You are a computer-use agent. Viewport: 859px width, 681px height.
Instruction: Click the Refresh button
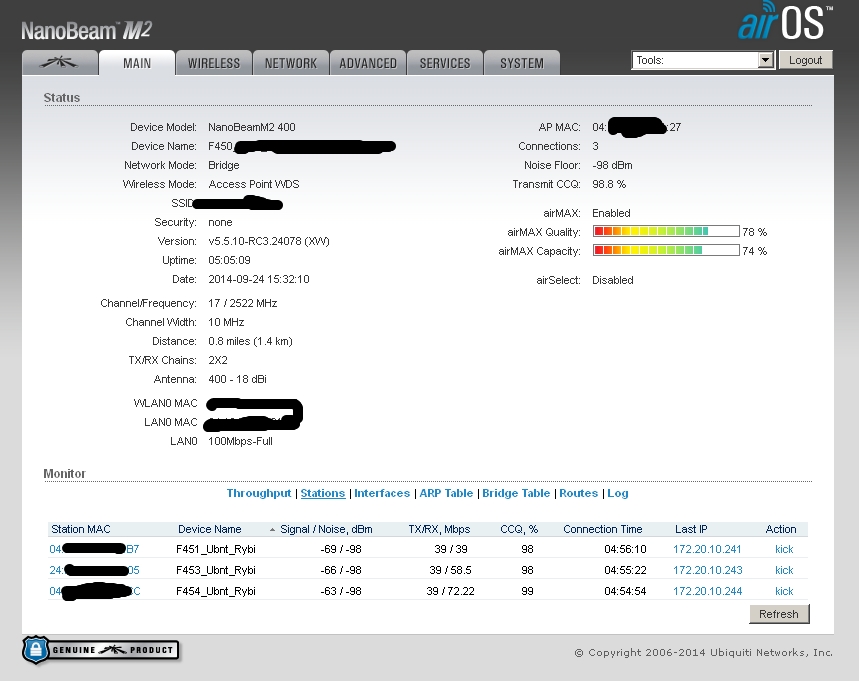pos(778,614)
